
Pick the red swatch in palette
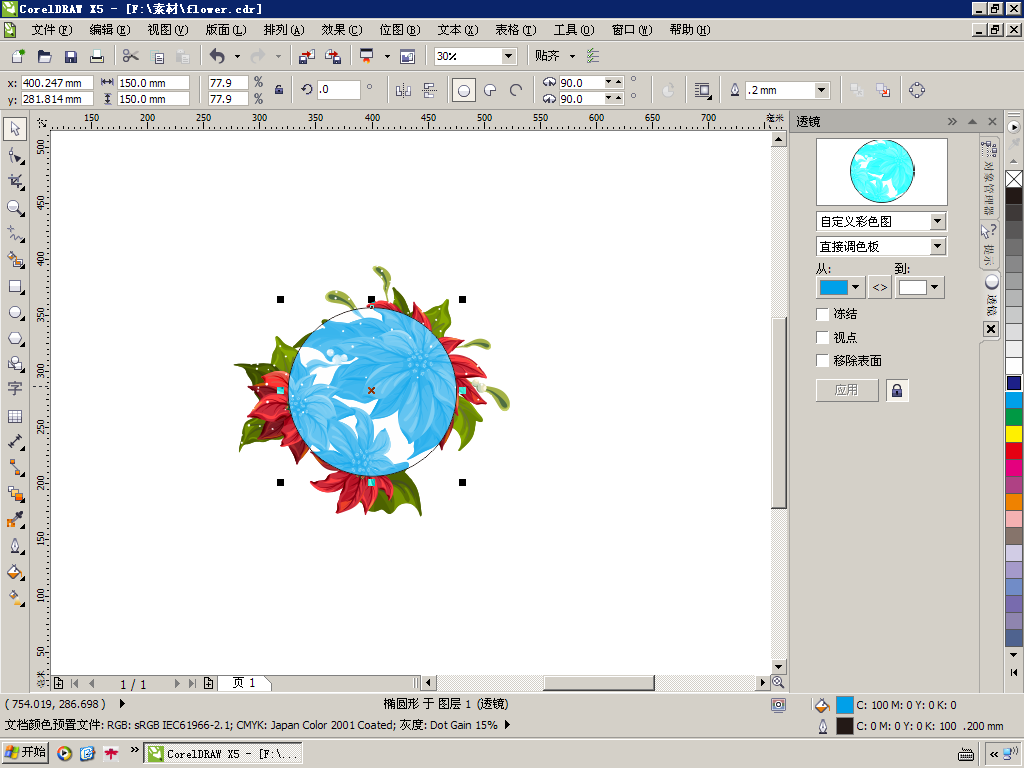tap(1014, 451)
